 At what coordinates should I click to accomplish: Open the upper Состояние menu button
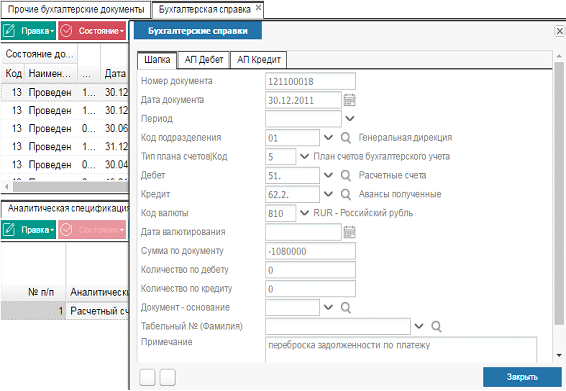(92, 31)
